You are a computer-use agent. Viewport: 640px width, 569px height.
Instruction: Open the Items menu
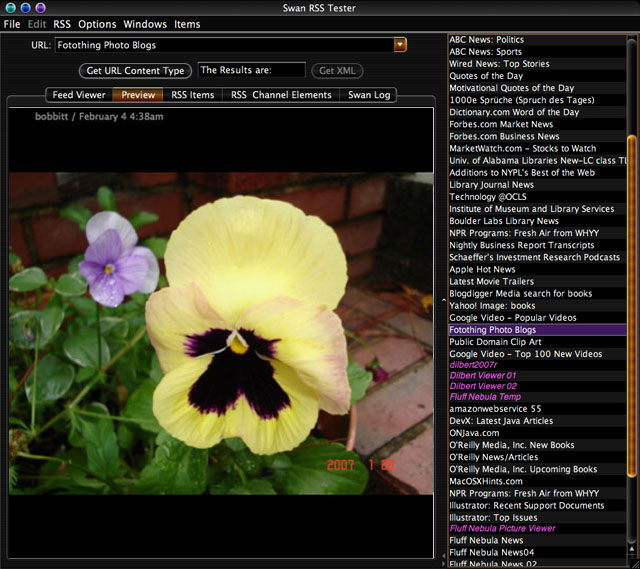[187, 24]
